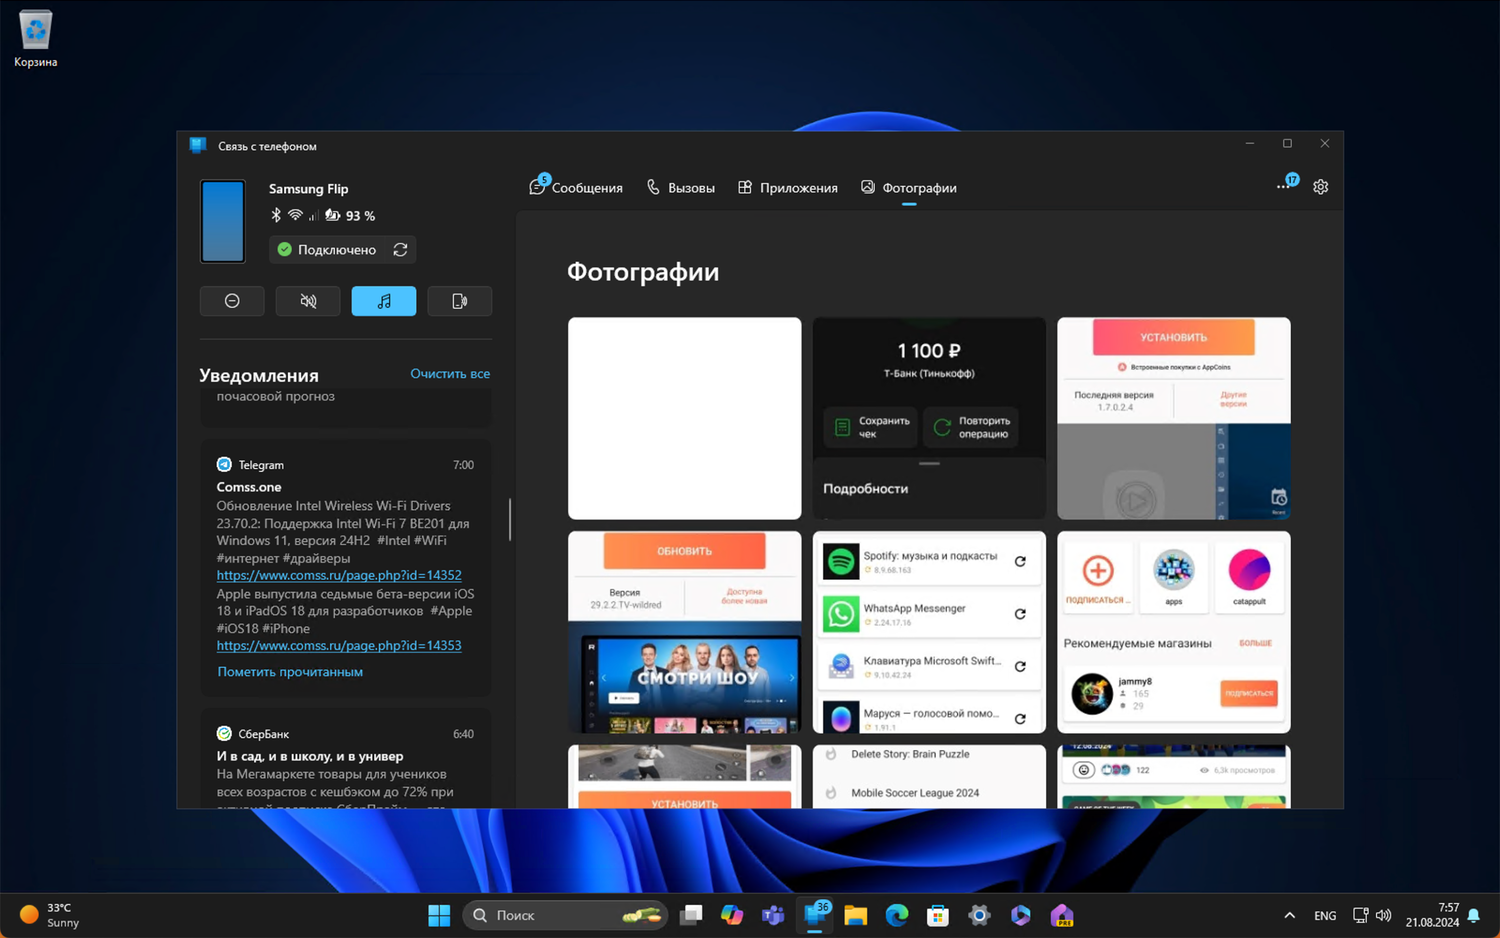Screen dimensions: 1500x938
Task: Click the Phone Link taskbar icon
Action: coord(816,915)
